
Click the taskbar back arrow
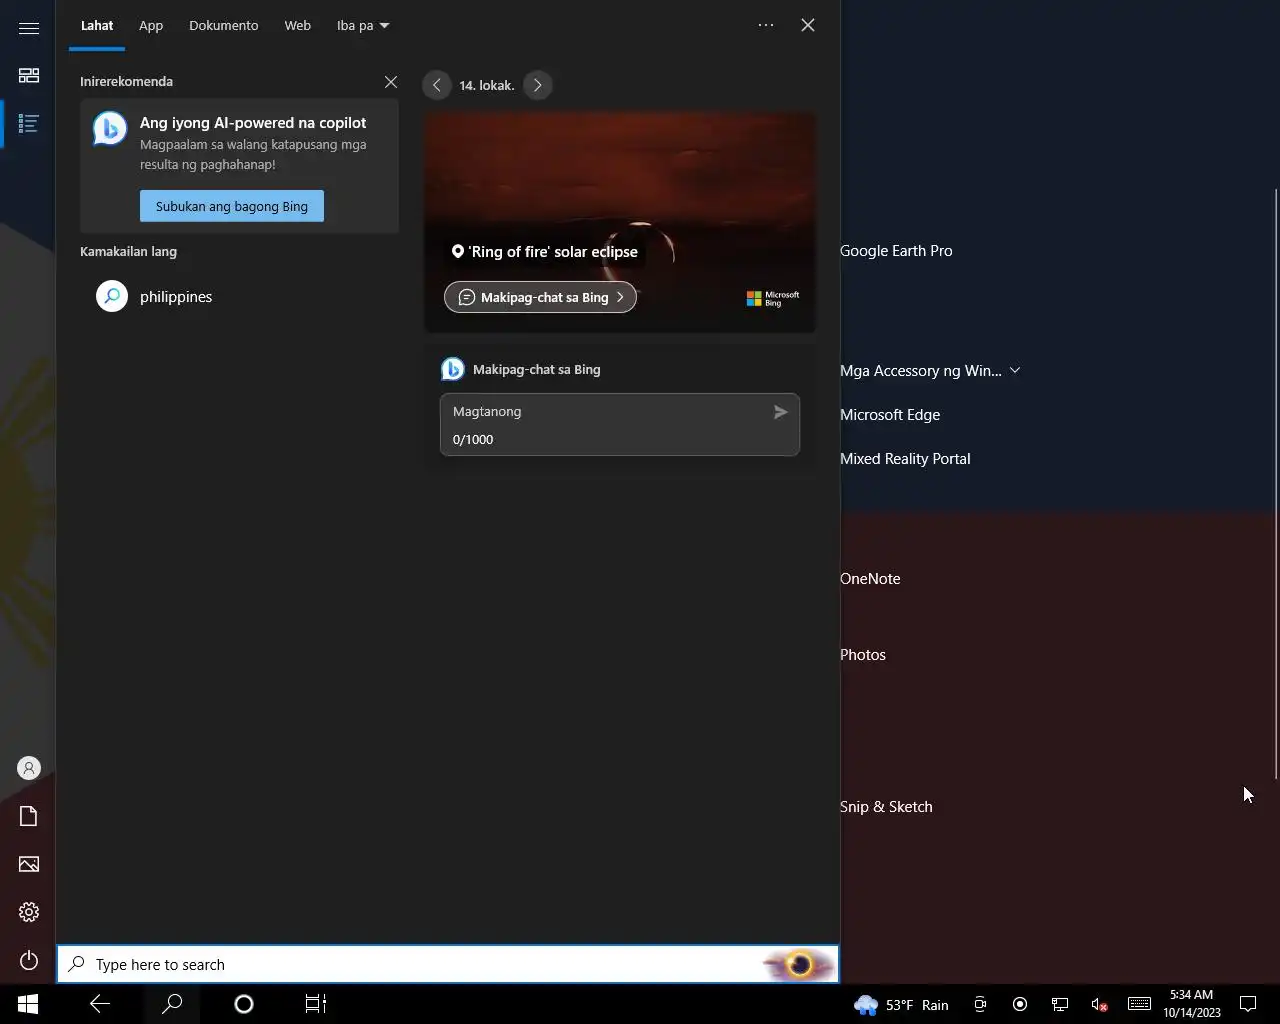pos(100,1004)
